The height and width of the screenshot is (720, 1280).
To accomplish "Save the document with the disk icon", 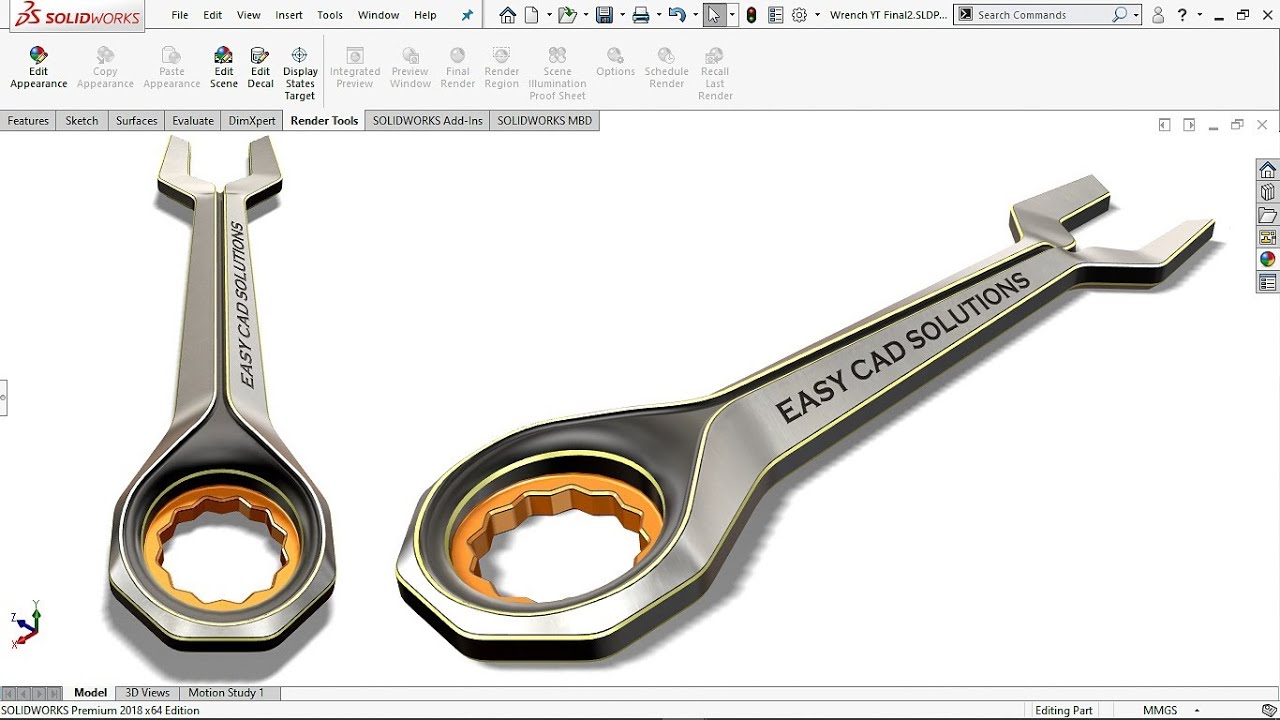I will [x=604, y=15].
